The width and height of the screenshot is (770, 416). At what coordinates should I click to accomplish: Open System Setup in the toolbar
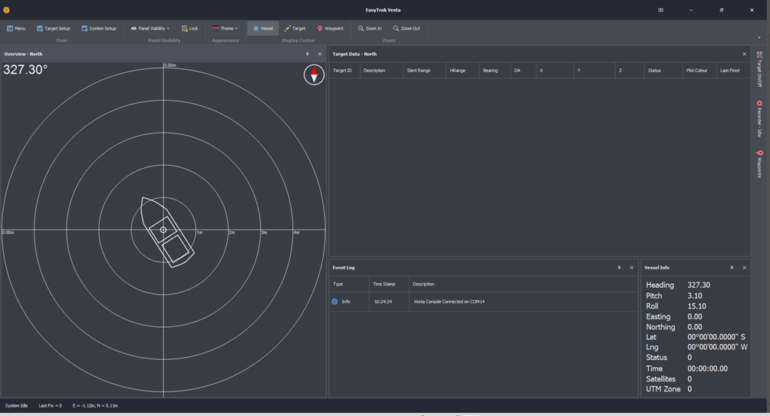[x=99, y=28]
